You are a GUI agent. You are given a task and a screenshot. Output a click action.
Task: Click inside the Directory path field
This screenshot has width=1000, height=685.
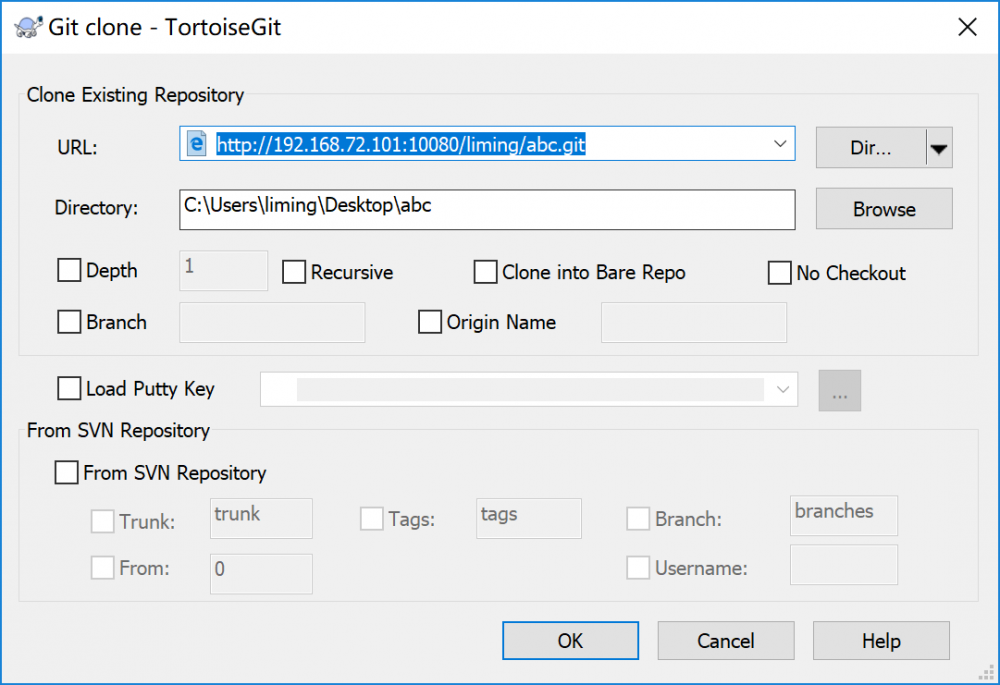pyautogui.click(x=487, y=208)
